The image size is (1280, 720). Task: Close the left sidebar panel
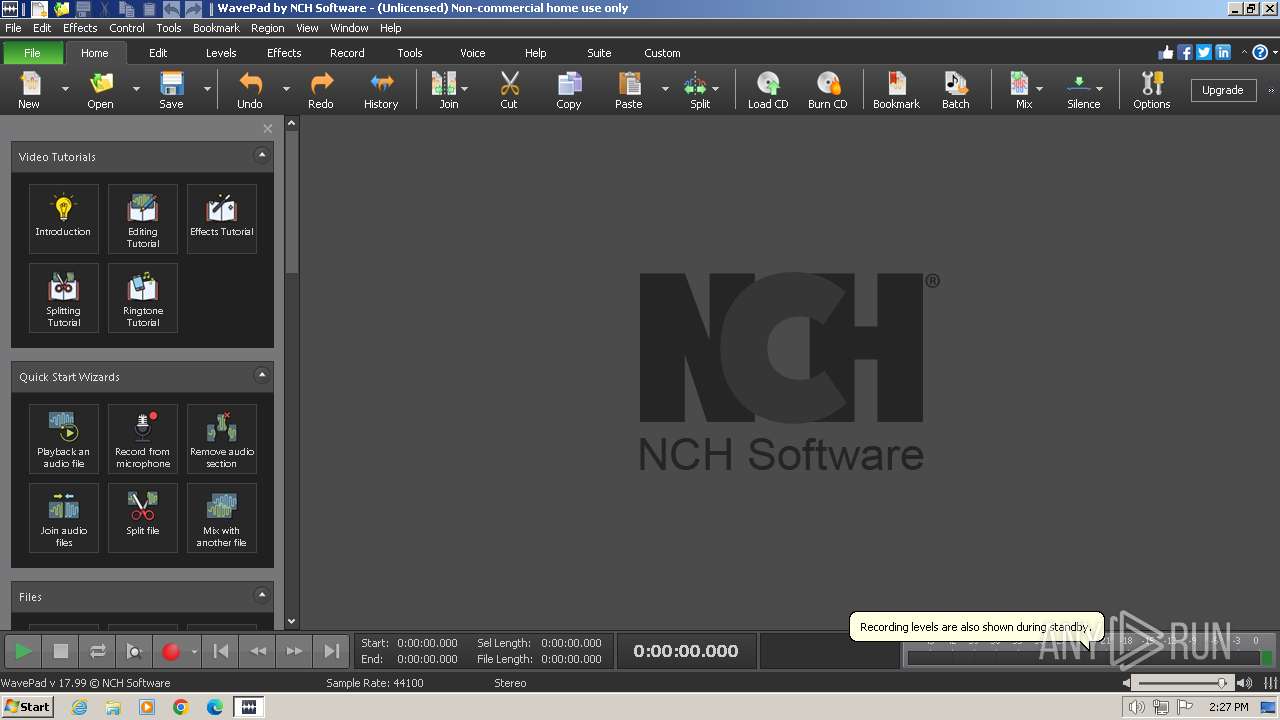(x=267, y=128)
